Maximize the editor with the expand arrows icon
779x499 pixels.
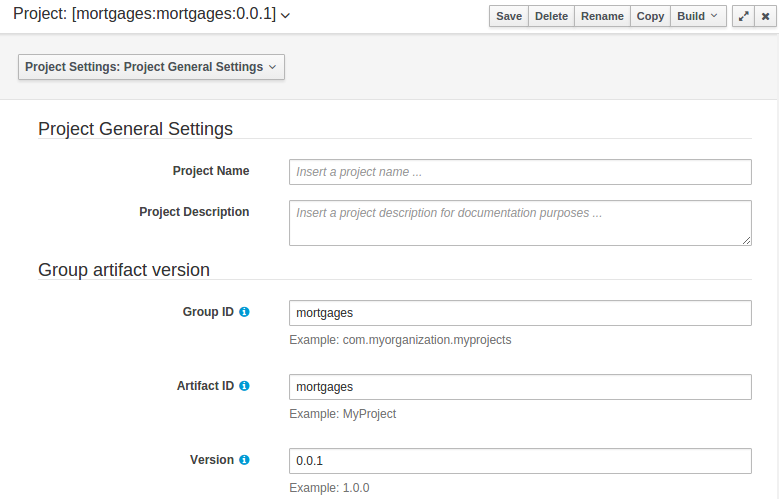point(743,16)
